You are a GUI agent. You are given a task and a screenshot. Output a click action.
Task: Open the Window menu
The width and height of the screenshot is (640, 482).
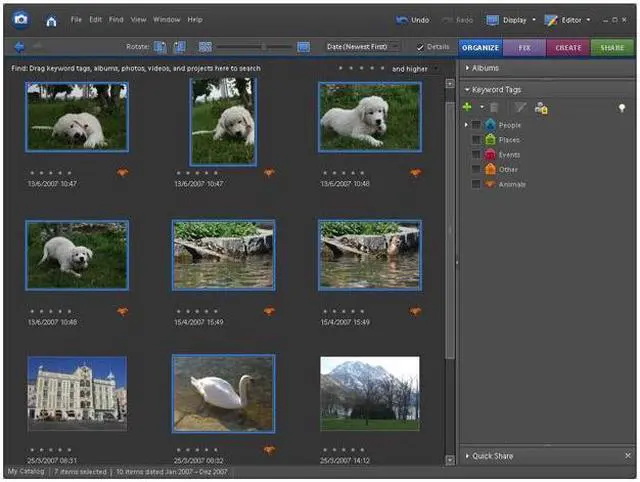pos(167,20)
